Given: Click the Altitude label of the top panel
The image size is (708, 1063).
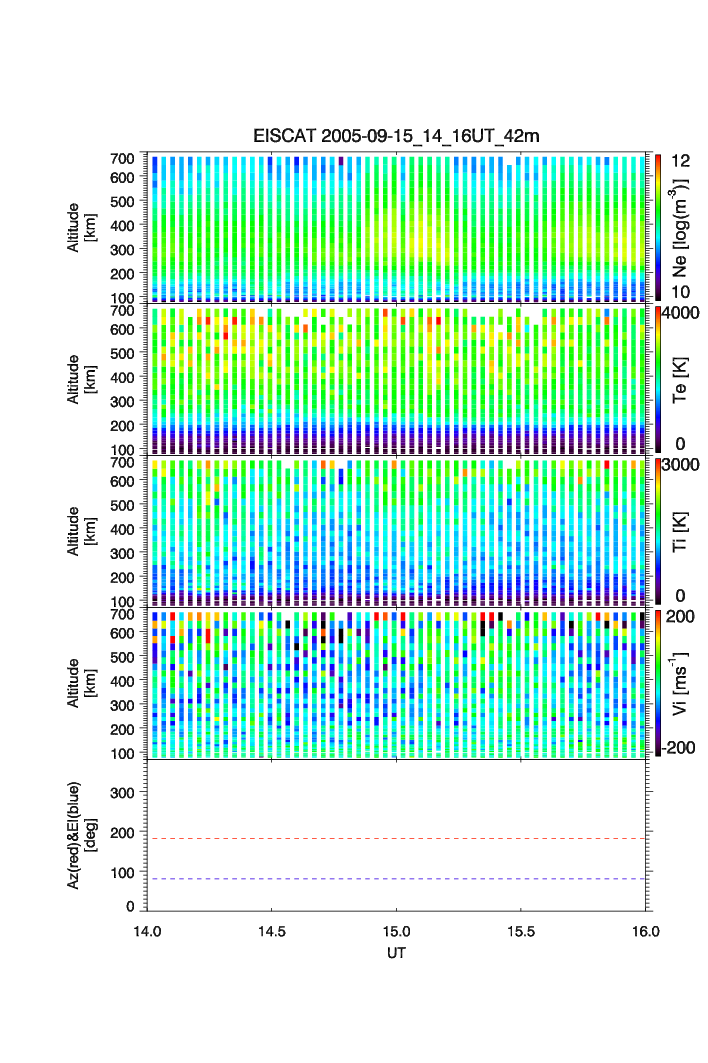Looking at the screenshot, I should (x=80, y=228).
